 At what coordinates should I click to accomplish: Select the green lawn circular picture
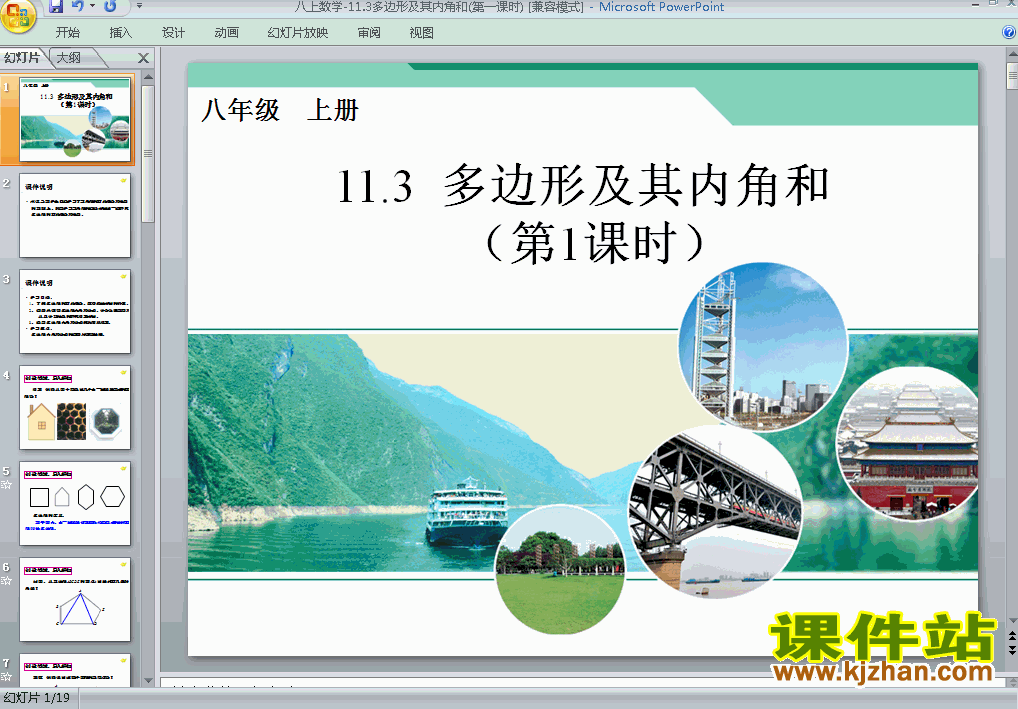[x=560, y=569]
